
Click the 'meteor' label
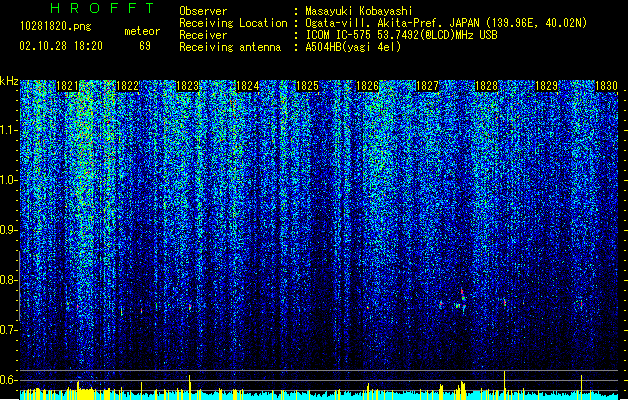(142, 31)
